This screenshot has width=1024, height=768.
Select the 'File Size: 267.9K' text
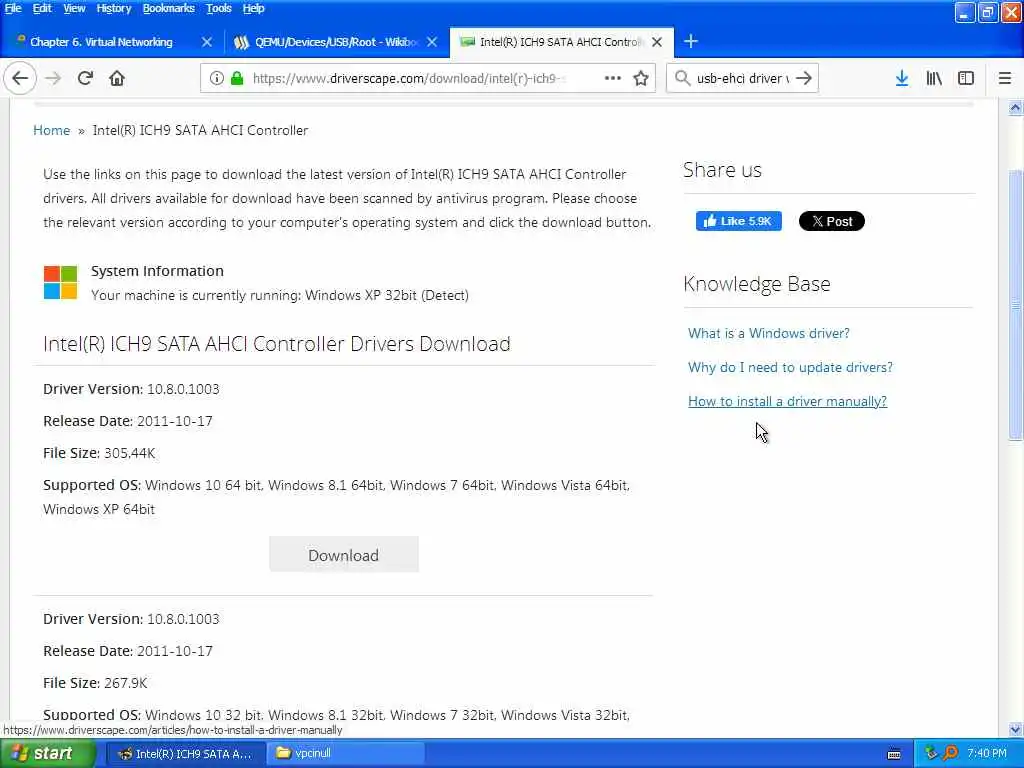coord(95,683)
